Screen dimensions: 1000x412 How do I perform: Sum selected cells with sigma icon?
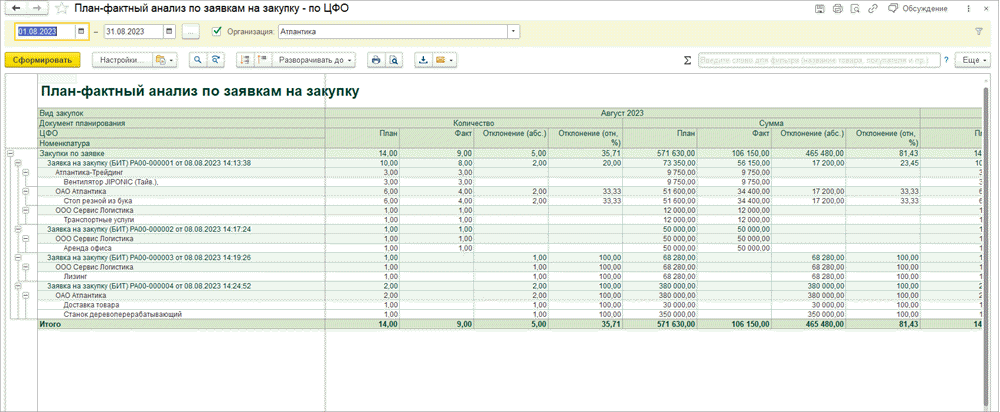688,59
